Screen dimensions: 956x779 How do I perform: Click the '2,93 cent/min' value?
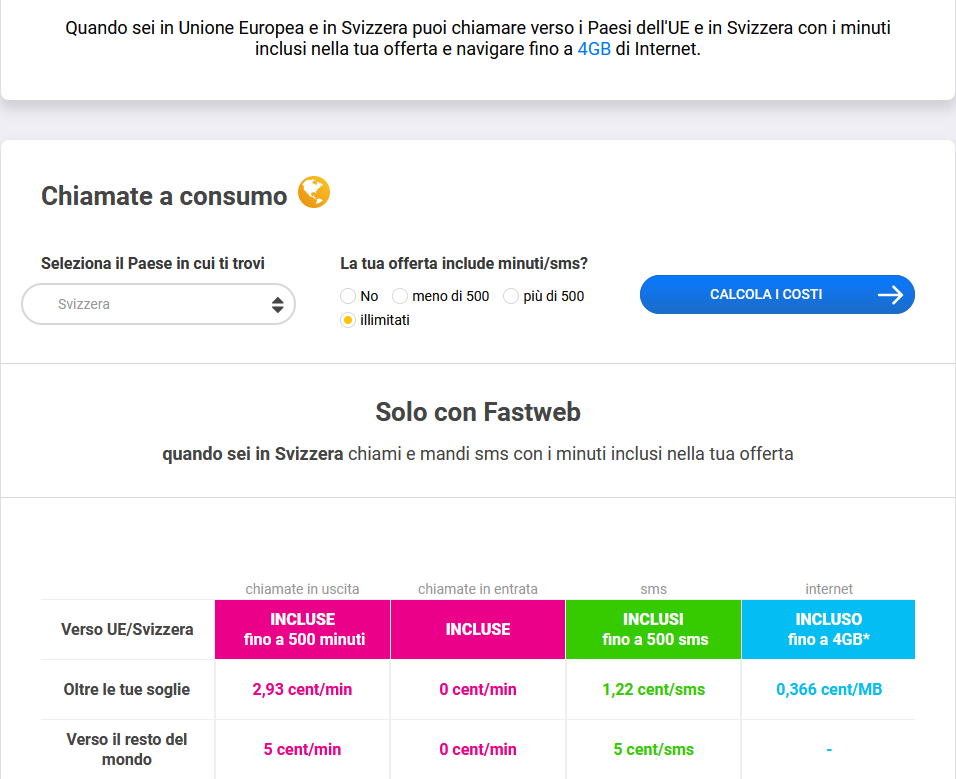(x=302, y=689)
